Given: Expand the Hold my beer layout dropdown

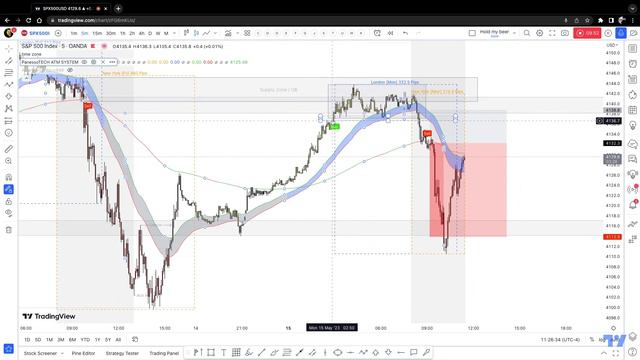Looking at the screenshot, I should click(x=514, y=33).
